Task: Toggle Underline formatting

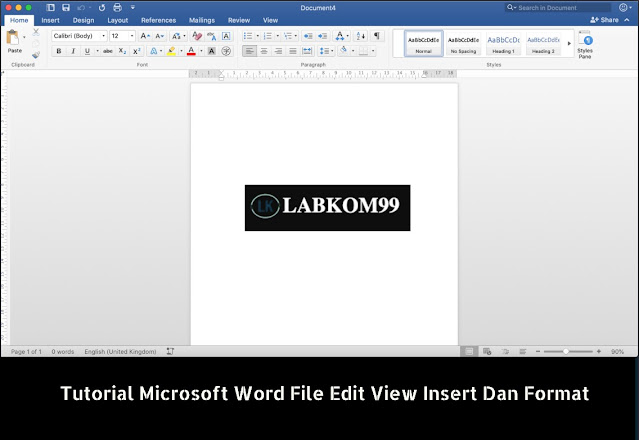Action: click(87, 51)
